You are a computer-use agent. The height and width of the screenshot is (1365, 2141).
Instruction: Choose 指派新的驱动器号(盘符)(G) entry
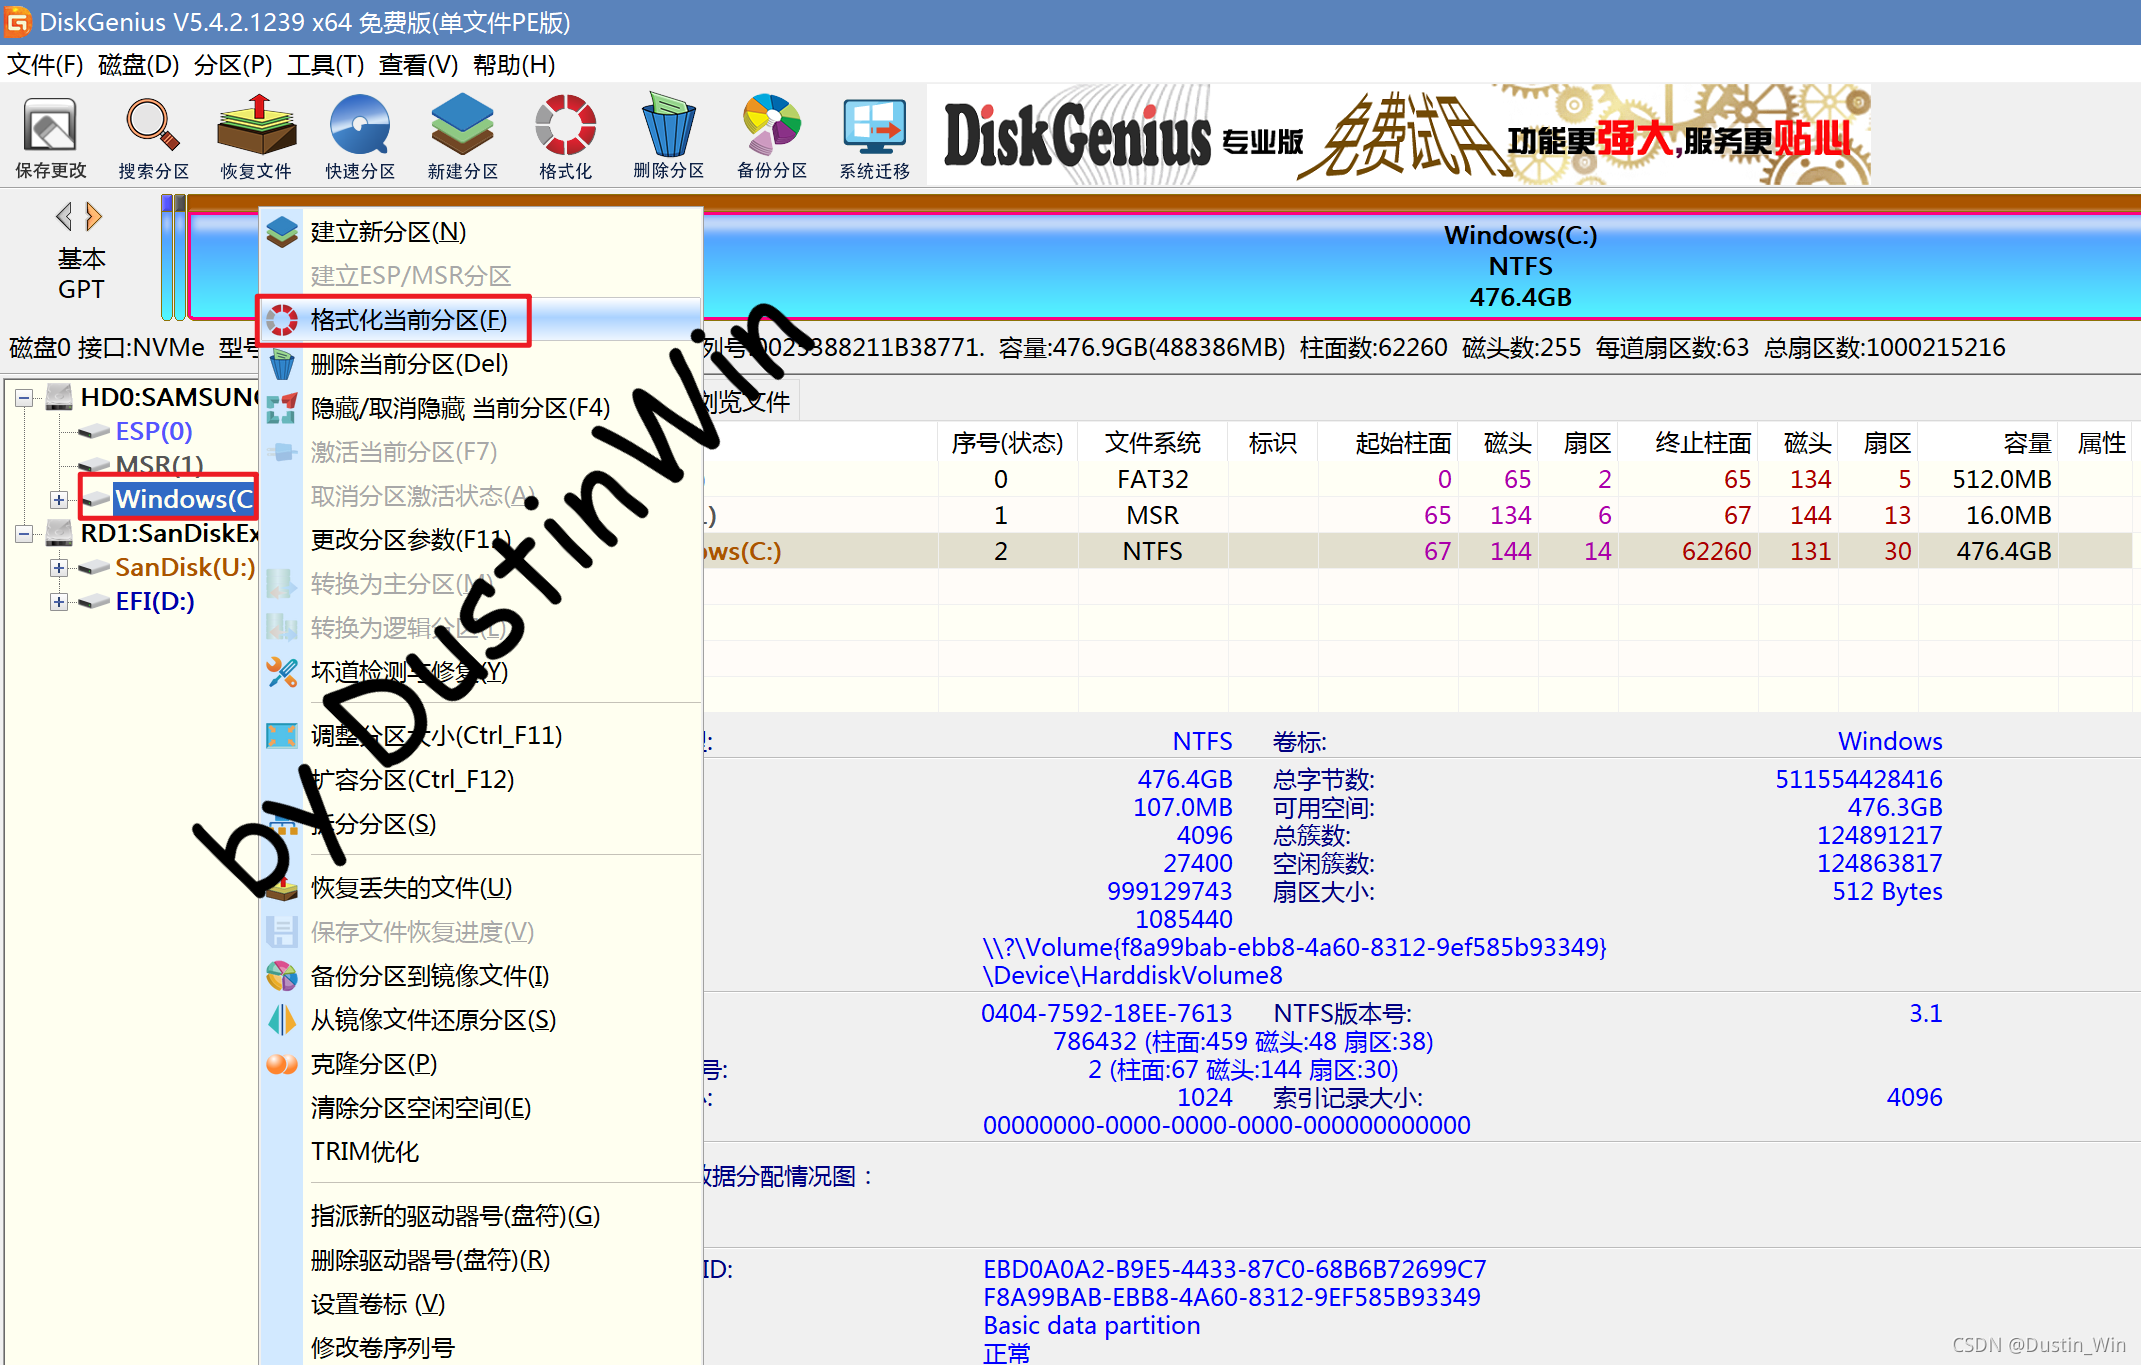pos(480,1216)
